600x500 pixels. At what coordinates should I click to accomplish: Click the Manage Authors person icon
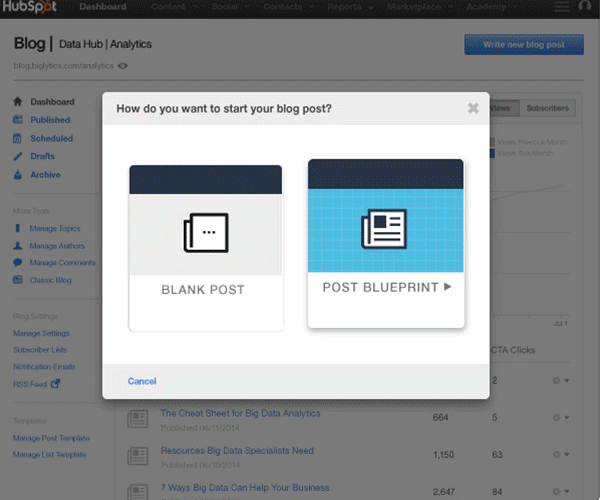click(18, 246)
